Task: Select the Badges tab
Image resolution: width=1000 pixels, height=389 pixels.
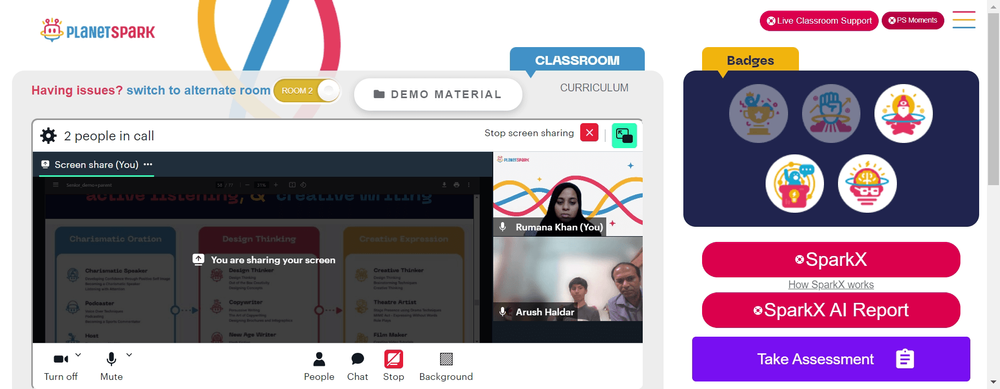Action: [751, 61]
